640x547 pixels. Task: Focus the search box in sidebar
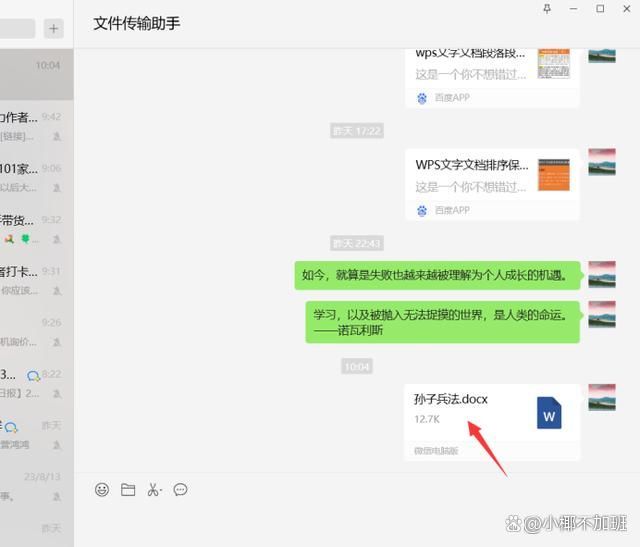click(18, 29)
